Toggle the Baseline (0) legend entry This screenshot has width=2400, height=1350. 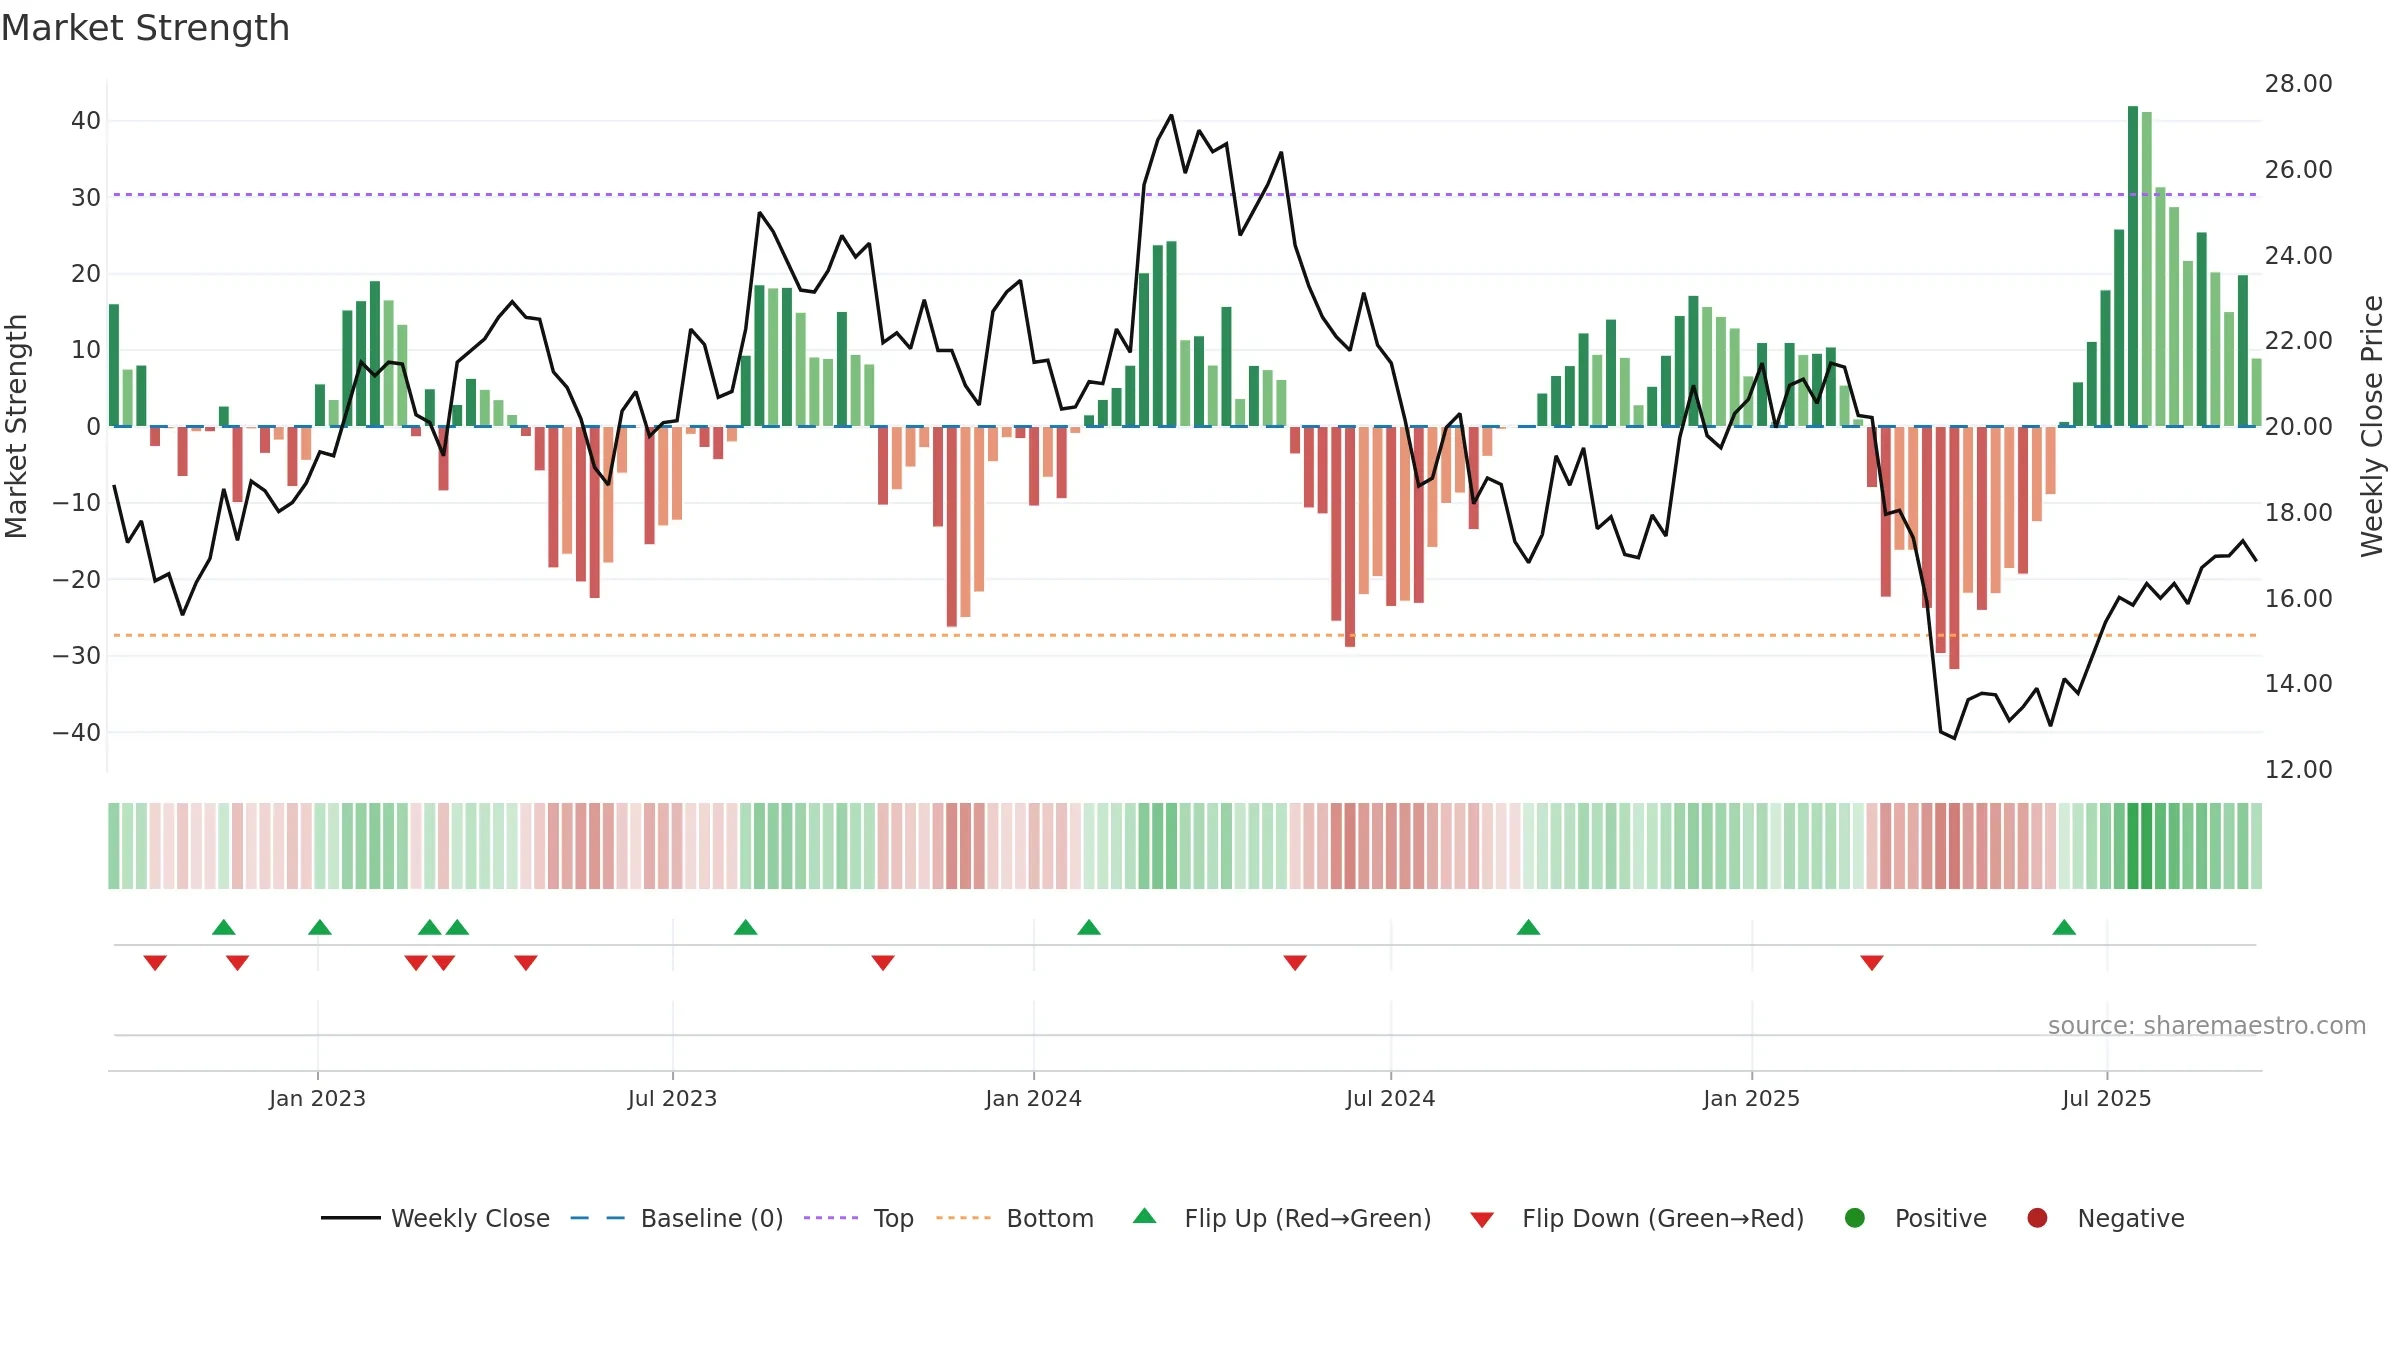(677, 1218)
